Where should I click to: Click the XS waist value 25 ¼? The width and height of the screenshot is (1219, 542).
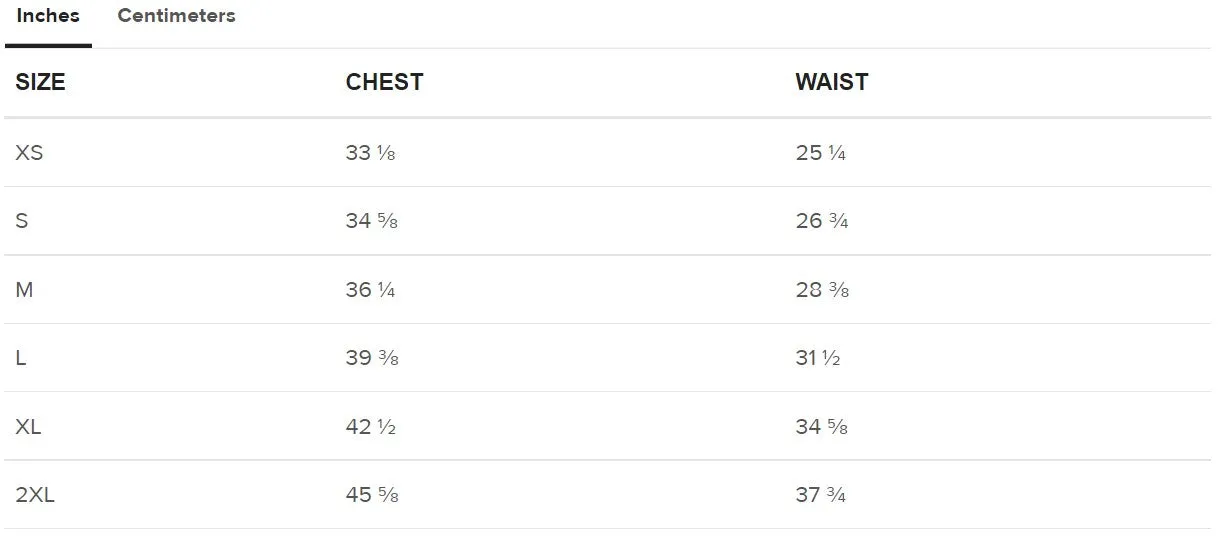click(x=821, y=153)
